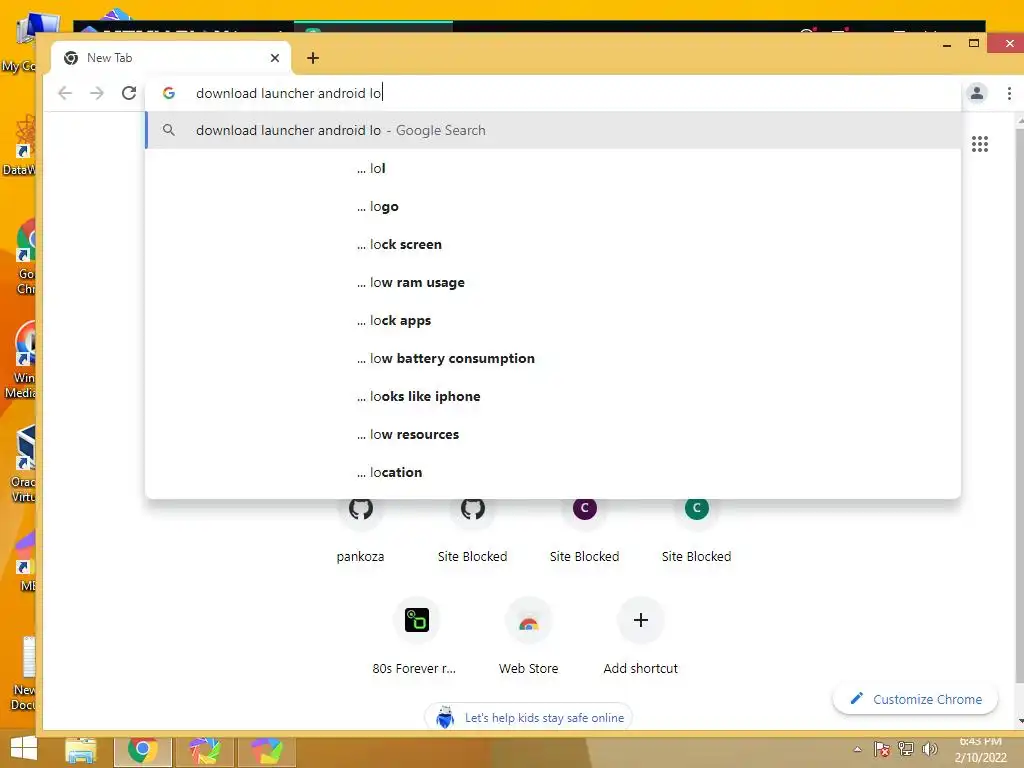
Task: Click the Chrome taskbar icon
Action: 143,750
